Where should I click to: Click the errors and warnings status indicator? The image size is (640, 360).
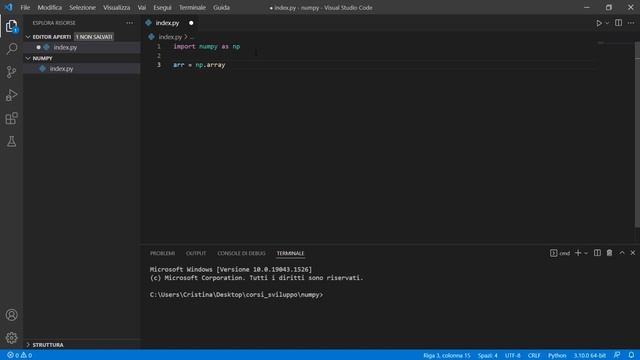(x=20, y=355)
